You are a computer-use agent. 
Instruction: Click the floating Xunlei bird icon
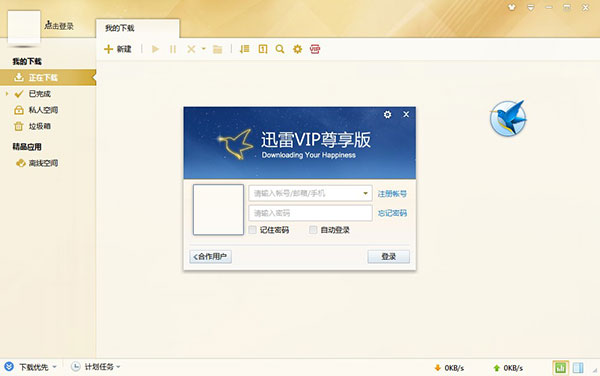pyautogui.click(x=508, y=118)
